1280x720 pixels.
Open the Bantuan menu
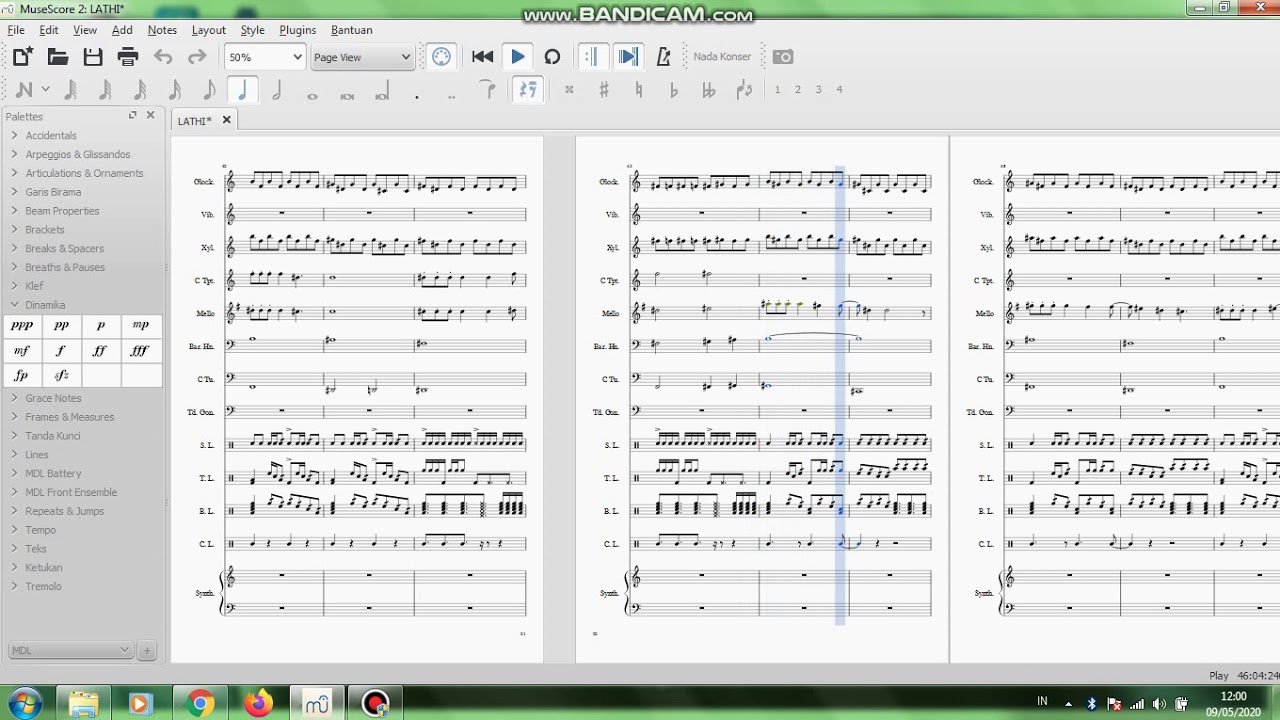352,30
